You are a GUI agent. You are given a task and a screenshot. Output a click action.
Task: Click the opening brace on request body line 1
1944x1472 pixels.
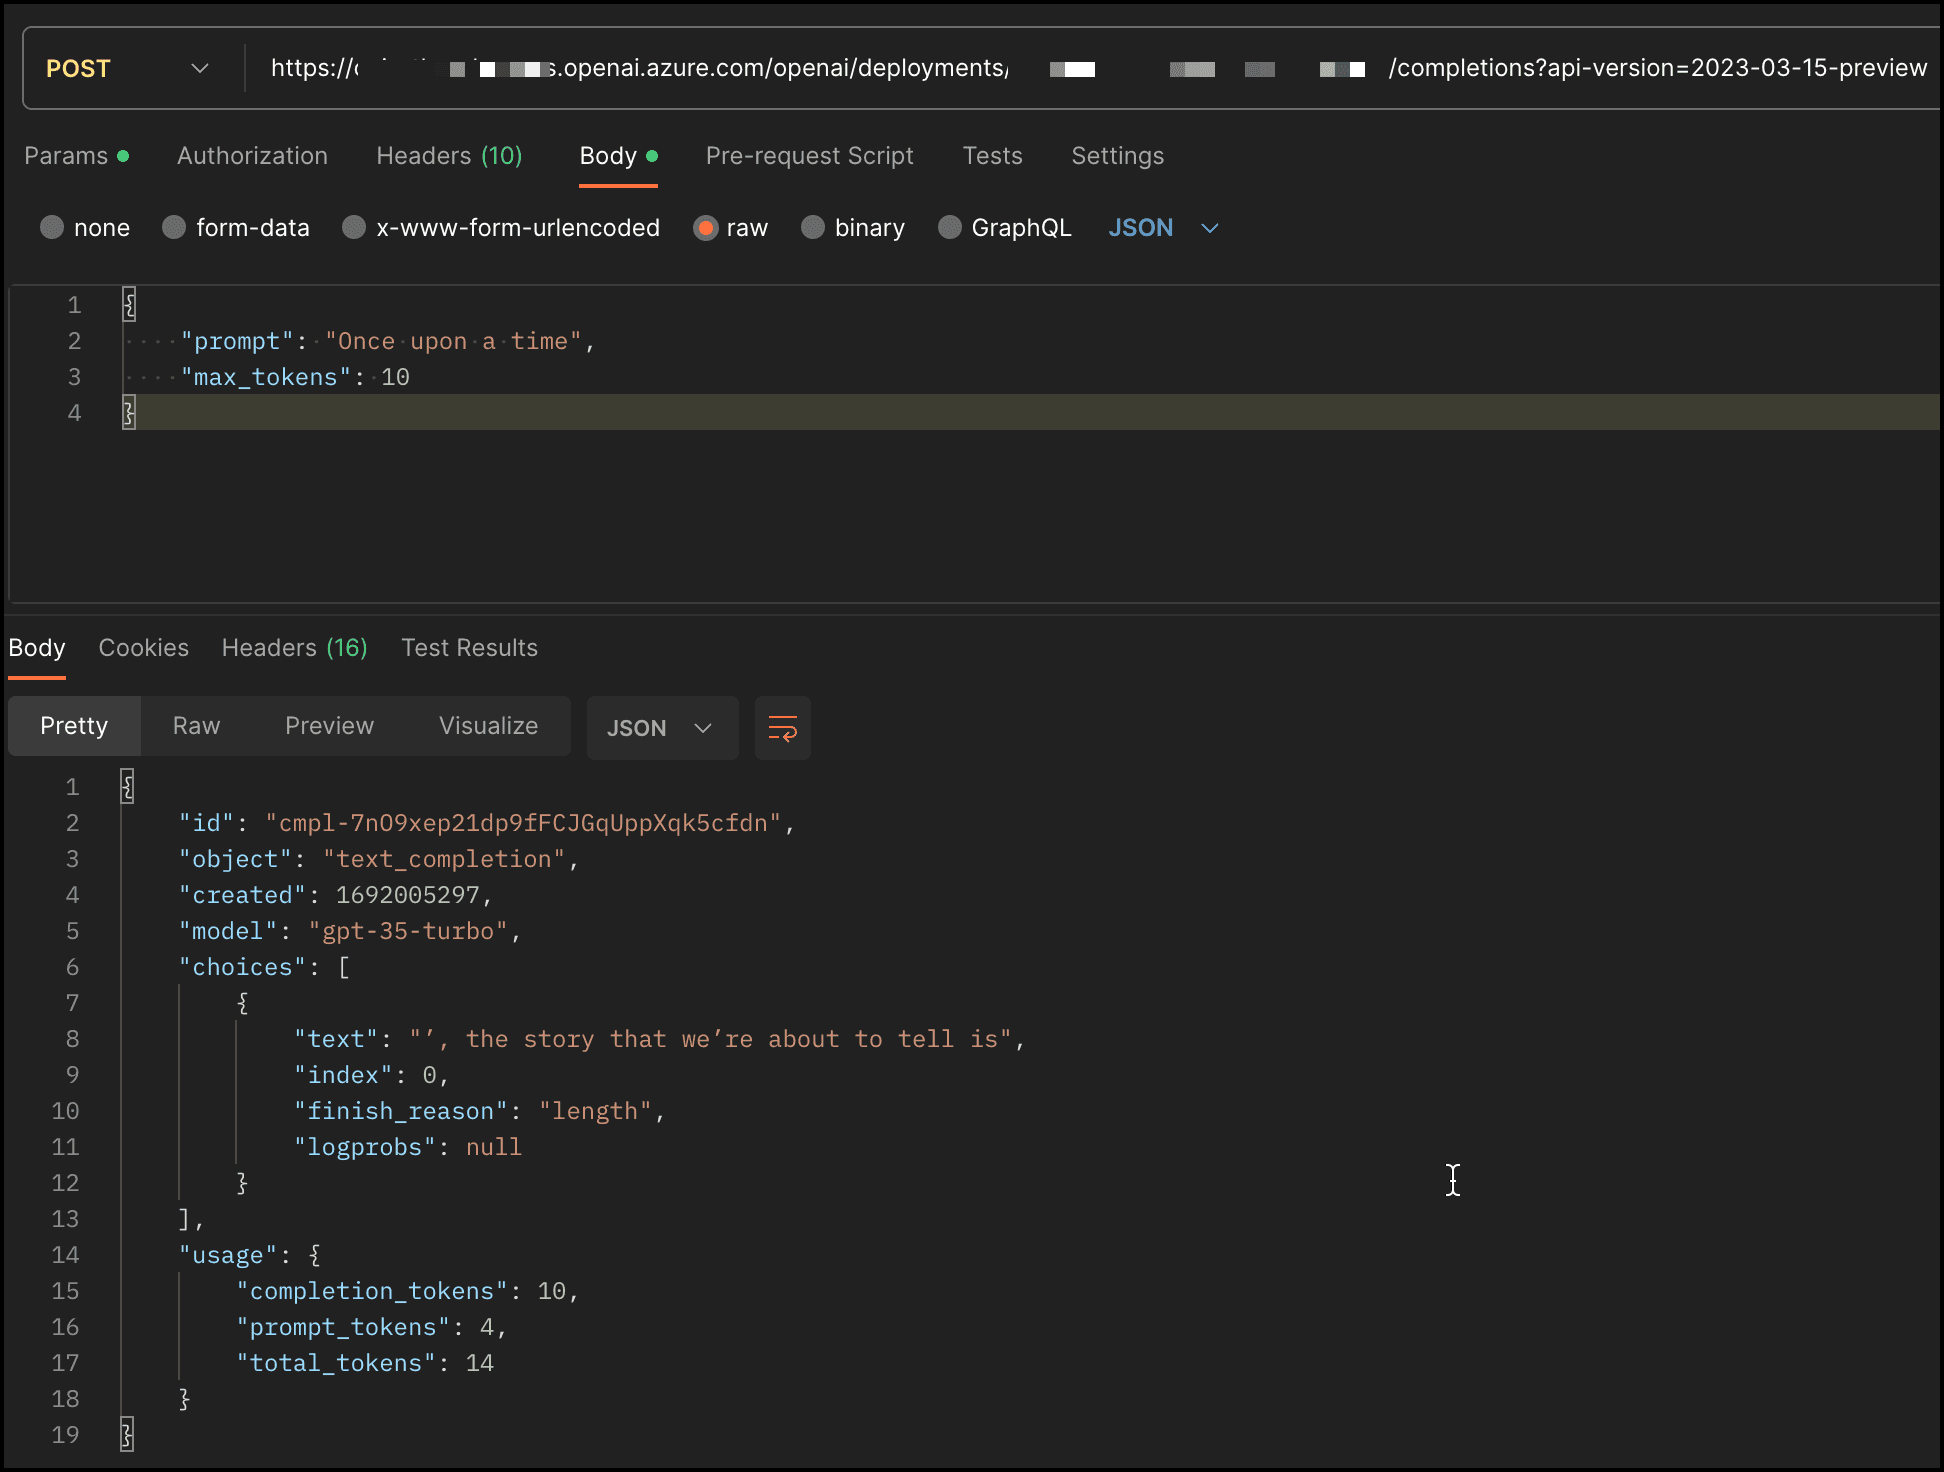click(x=129, y=304)
